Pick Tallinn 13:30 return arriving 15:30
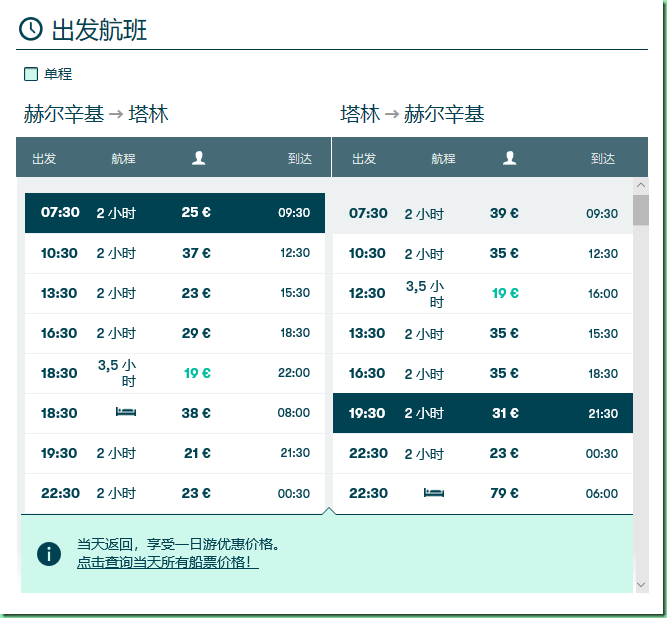The width and height of the screenshot is (667, 618). tap(483, 333)
